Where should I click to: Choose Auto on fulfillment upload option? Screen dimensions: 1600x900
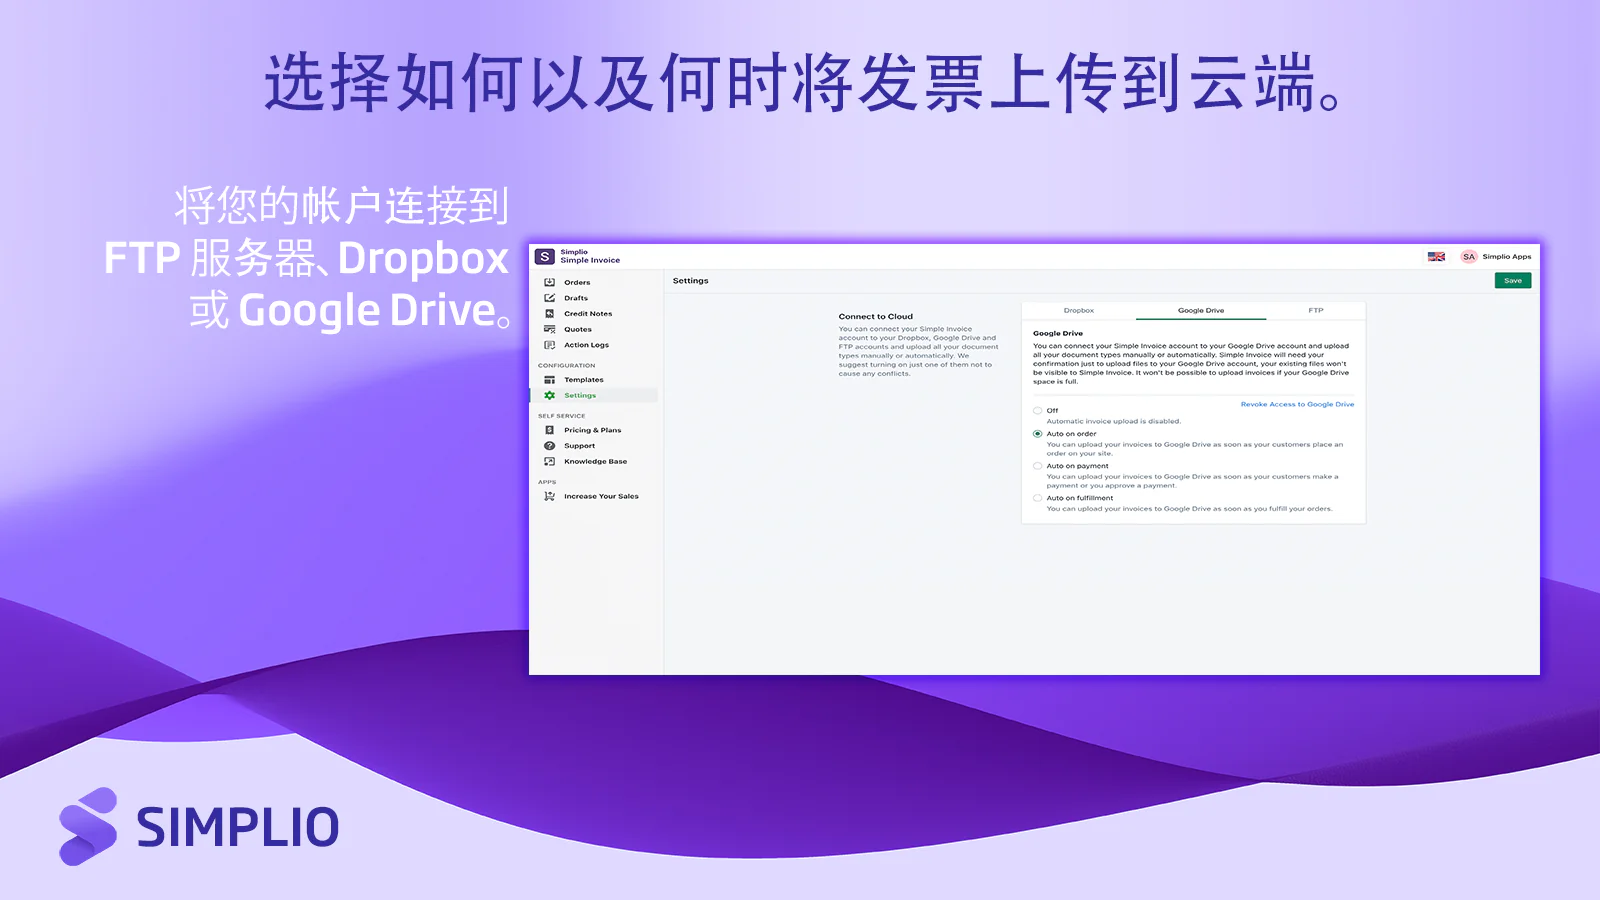pyautogui.click(x=1037, y=498)
